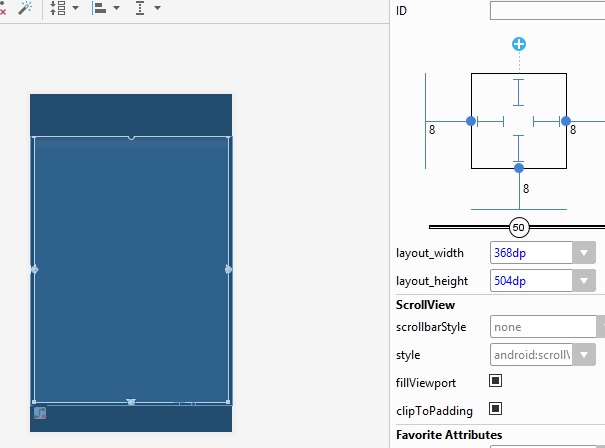Click the Clear All Constraints icon
Image resolution: width=605 pixels, height=448 pixels.
click(3, 7)
